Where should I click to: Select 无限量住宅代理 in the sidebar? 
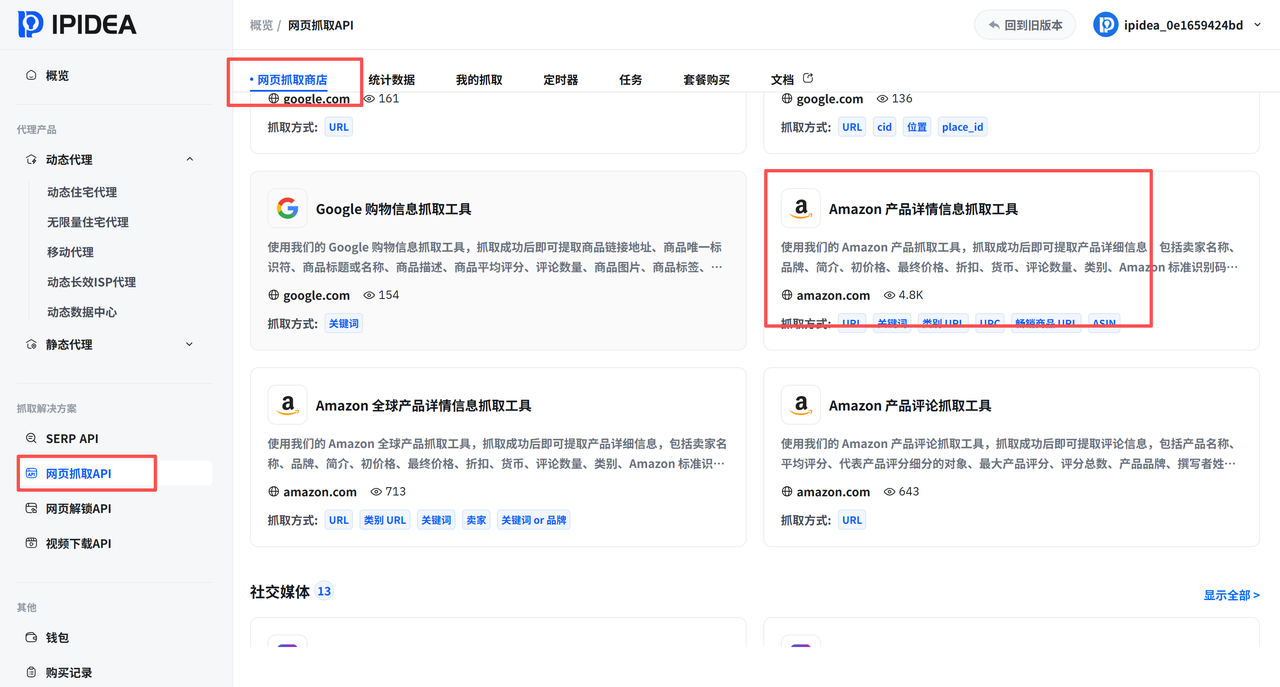point(88,222)
